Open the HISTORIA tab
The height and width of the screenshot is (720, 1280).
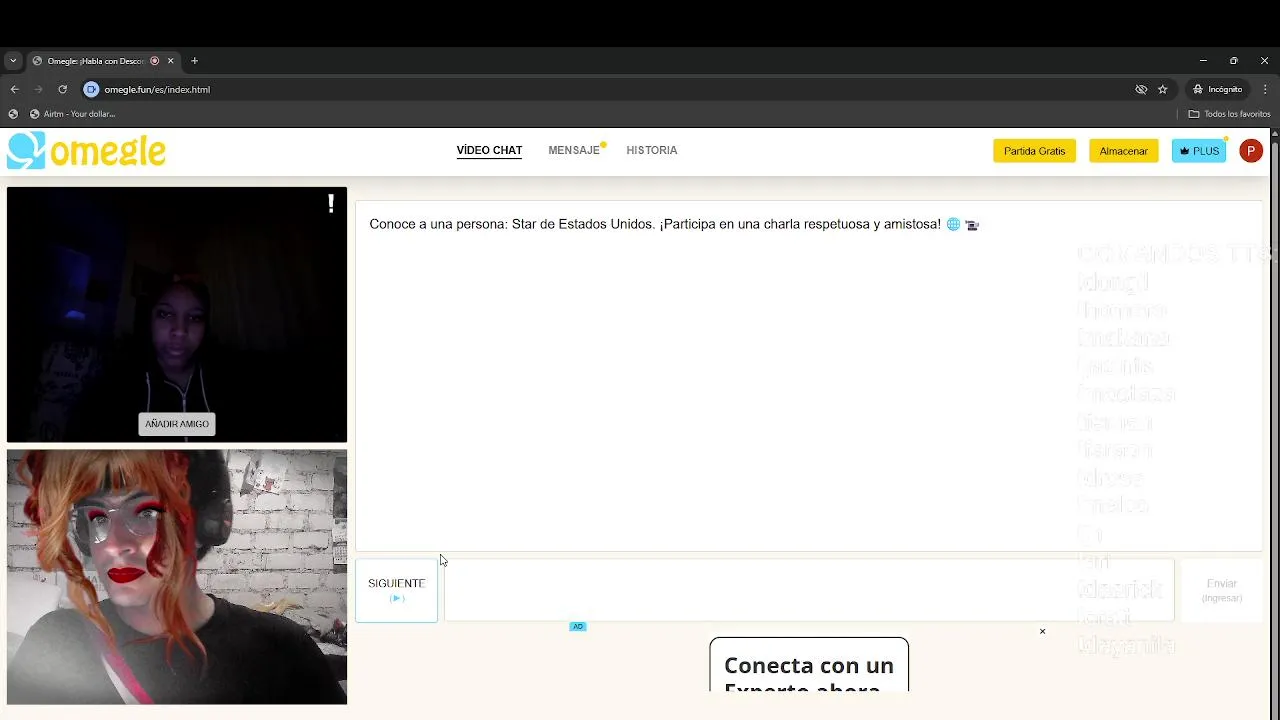(x=652, y=150)
